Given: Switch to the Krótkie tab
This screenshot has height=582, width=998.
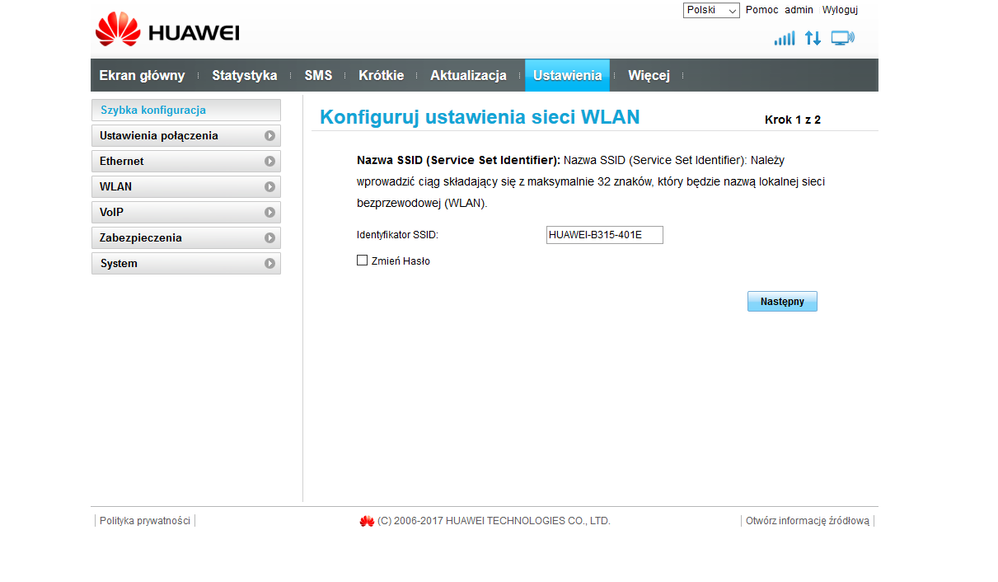Looking at the screenshot, I should click(x=381, y=75).
